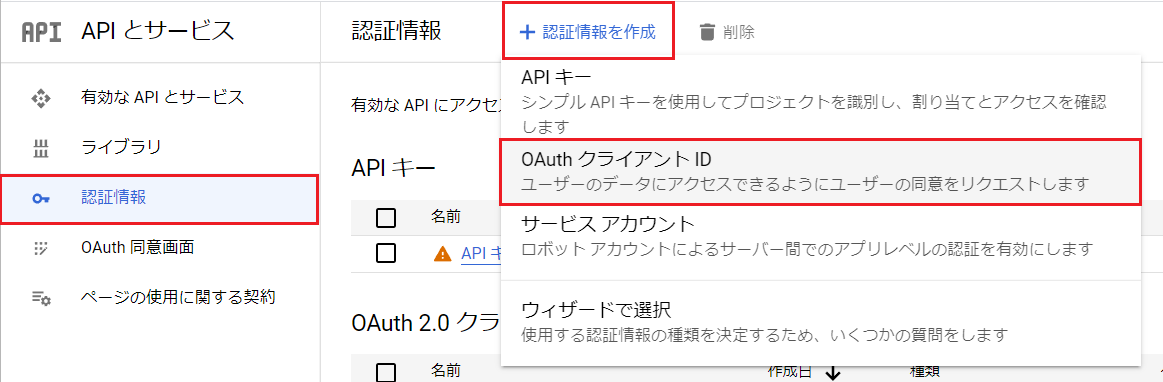
Task: Choose サービス アカウント from the dropdown
Action: pyautogui.click(x=820, y=236)
